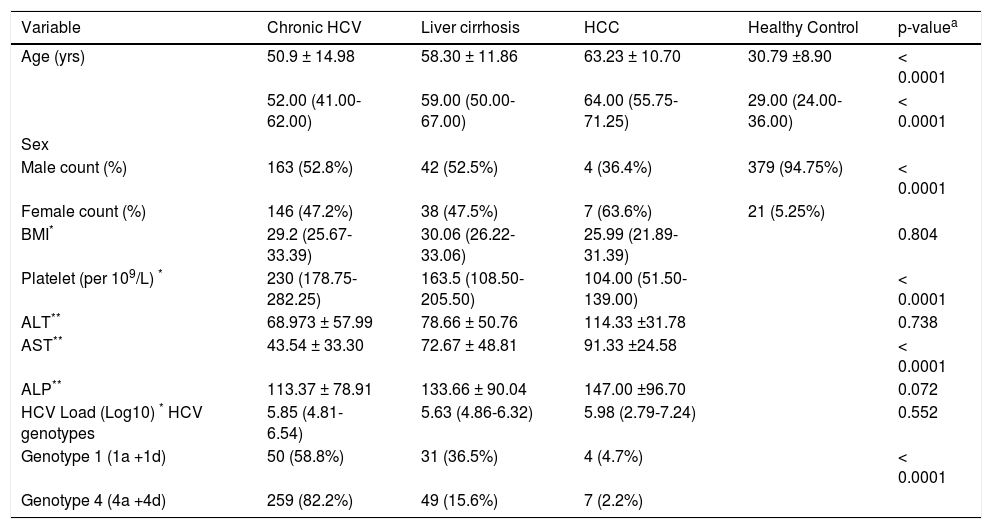Click the Sex row label
This screenshot has width=992, height=529.
coord(34,145)
